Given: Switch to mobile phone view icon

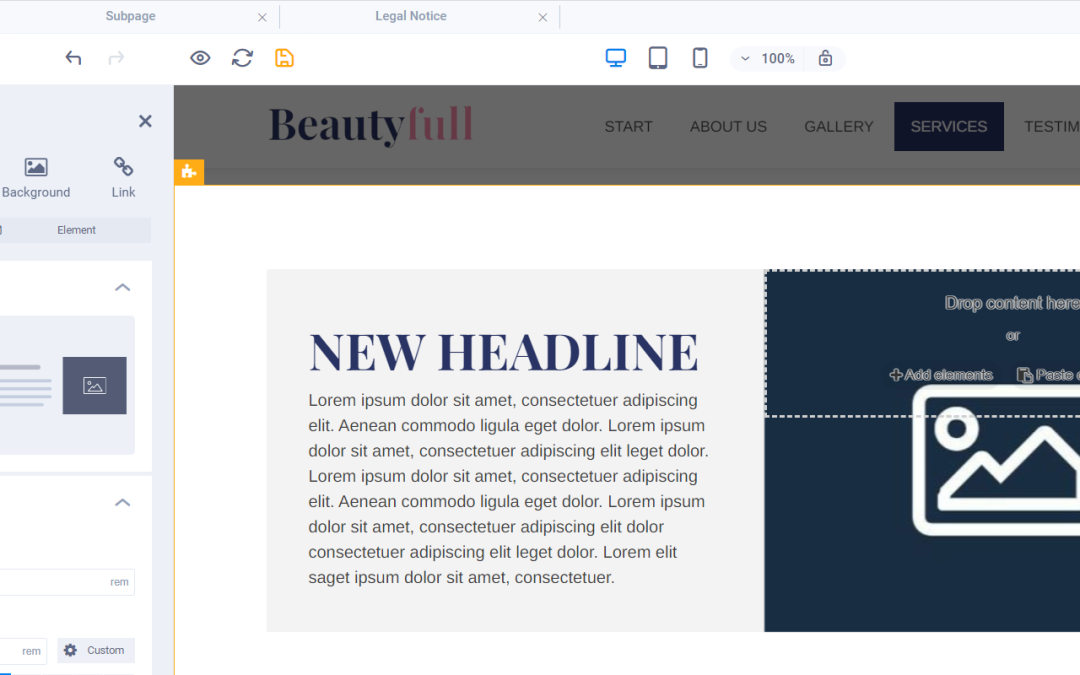Looking at the screenshot, I should click(x=700, y=59).
